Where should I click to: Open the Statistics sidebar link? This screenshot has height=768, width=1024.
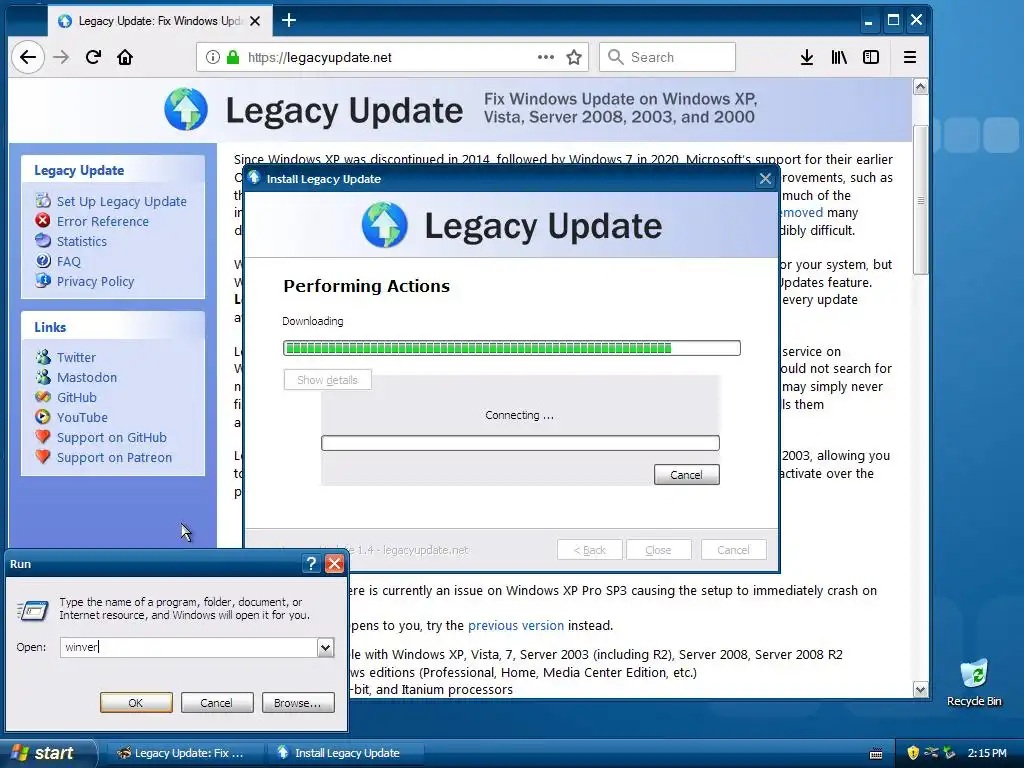tap(82, 242)
